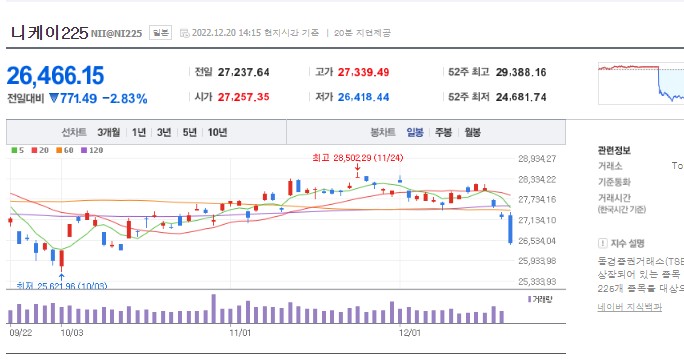The image size is (684, 362).
Task: Click the 52주 최저 value 24,681.74
Action: 521,97
